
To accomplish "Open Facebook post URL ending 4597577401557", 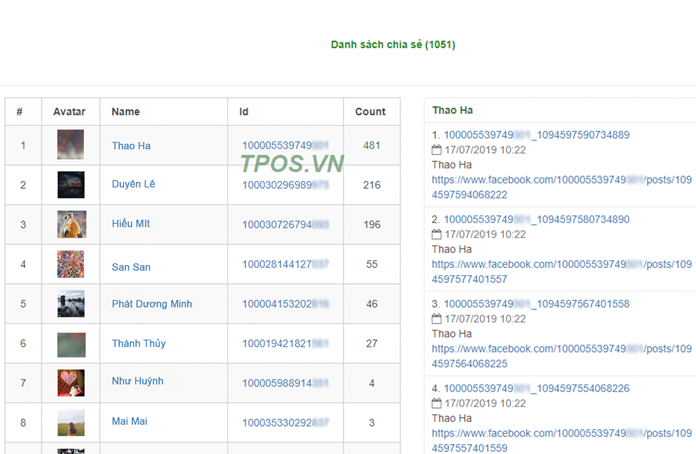I will [x=562, y=271].
